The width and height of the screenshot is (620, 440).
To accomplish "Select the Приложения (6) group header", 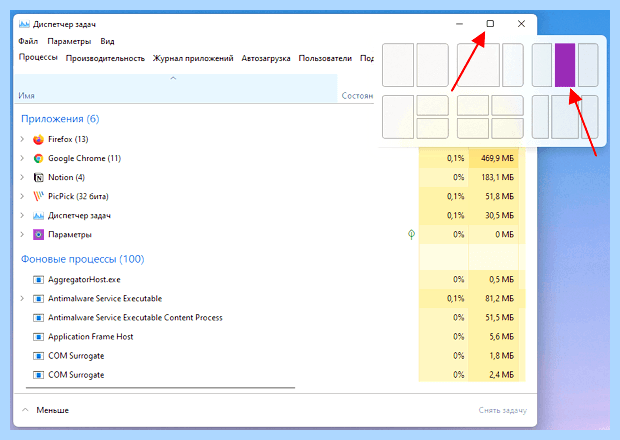I will click(60, 119).
